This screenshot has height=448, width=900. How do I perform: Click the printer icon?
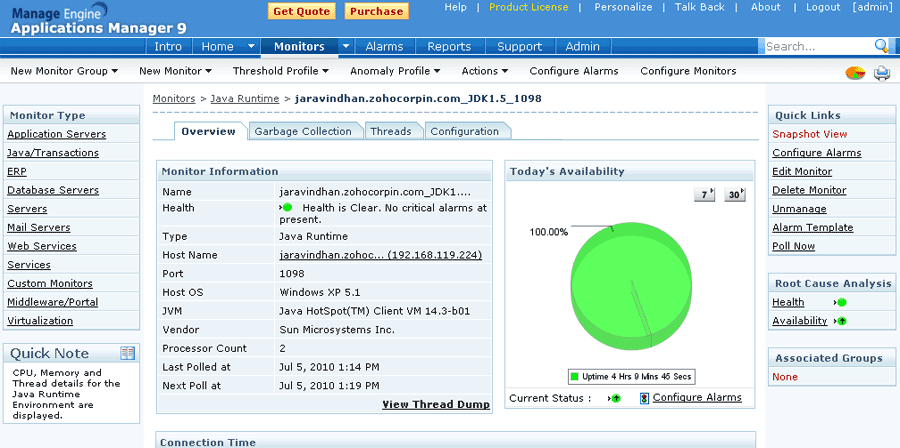pyautogui.click(x=882, y=73)
